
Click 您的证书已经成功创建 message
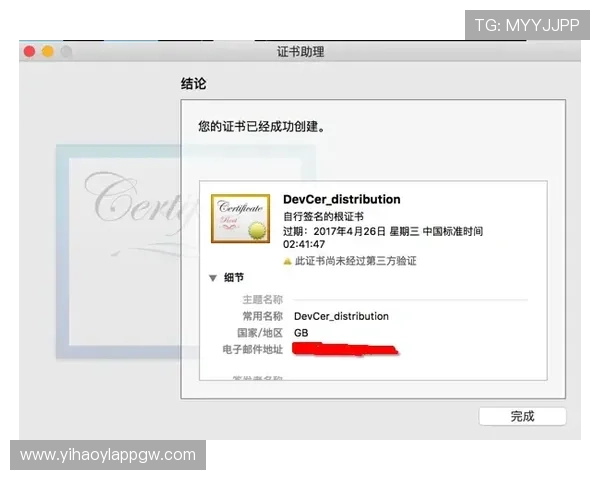261,126
